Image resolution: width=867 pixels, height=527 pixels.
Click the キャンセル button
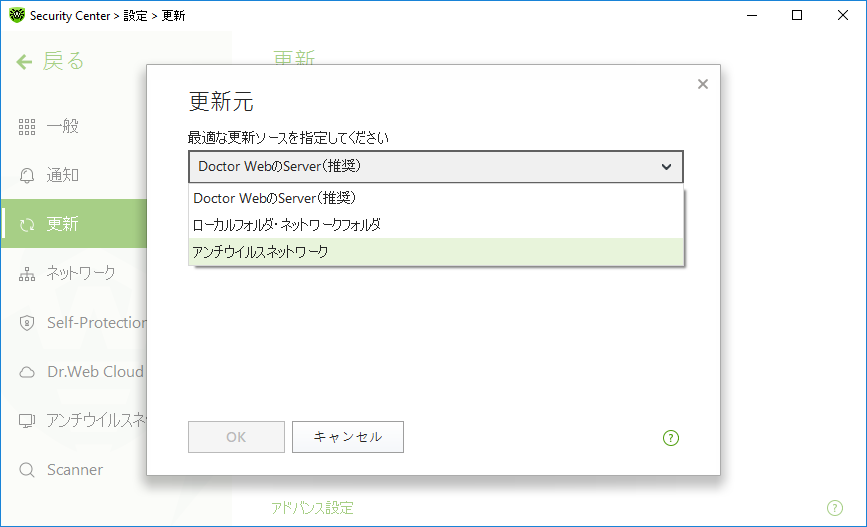pyautogui.click(x=348, y=437)
